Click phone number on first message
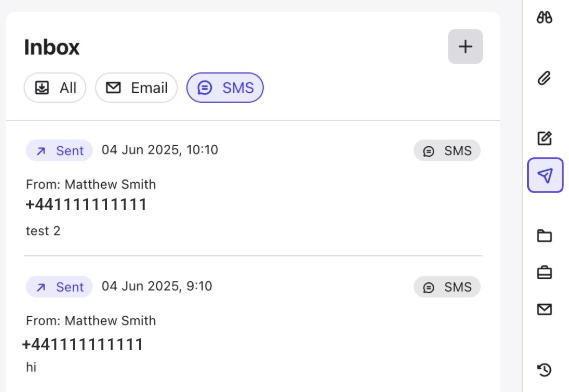This screenshot has width=569, height=392. point(86,204)
